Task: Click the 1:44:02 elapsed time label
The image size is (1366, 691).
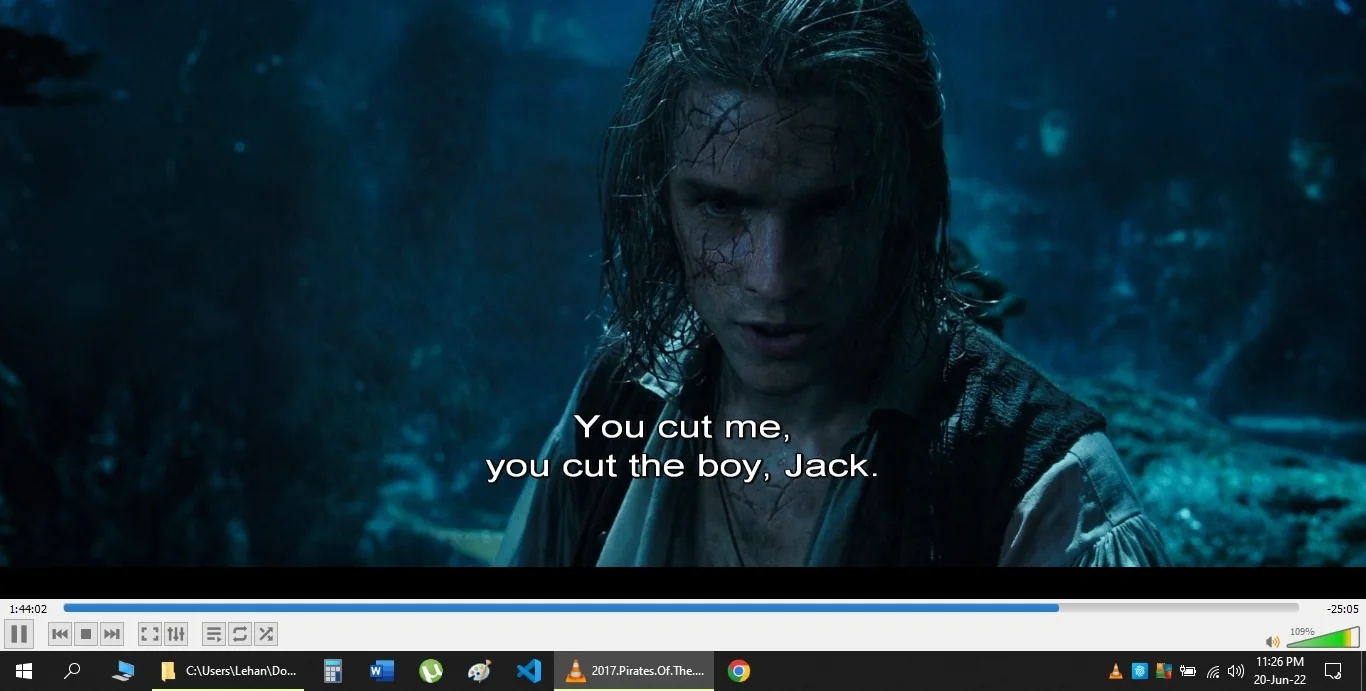Action: click(28, 609)
